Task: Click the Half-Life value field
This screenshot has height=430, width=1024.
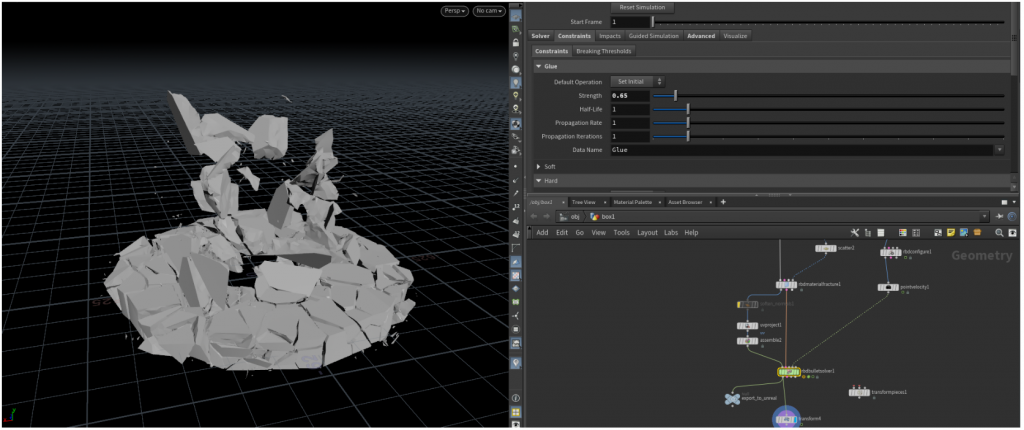Action: [x=630, y=109]
